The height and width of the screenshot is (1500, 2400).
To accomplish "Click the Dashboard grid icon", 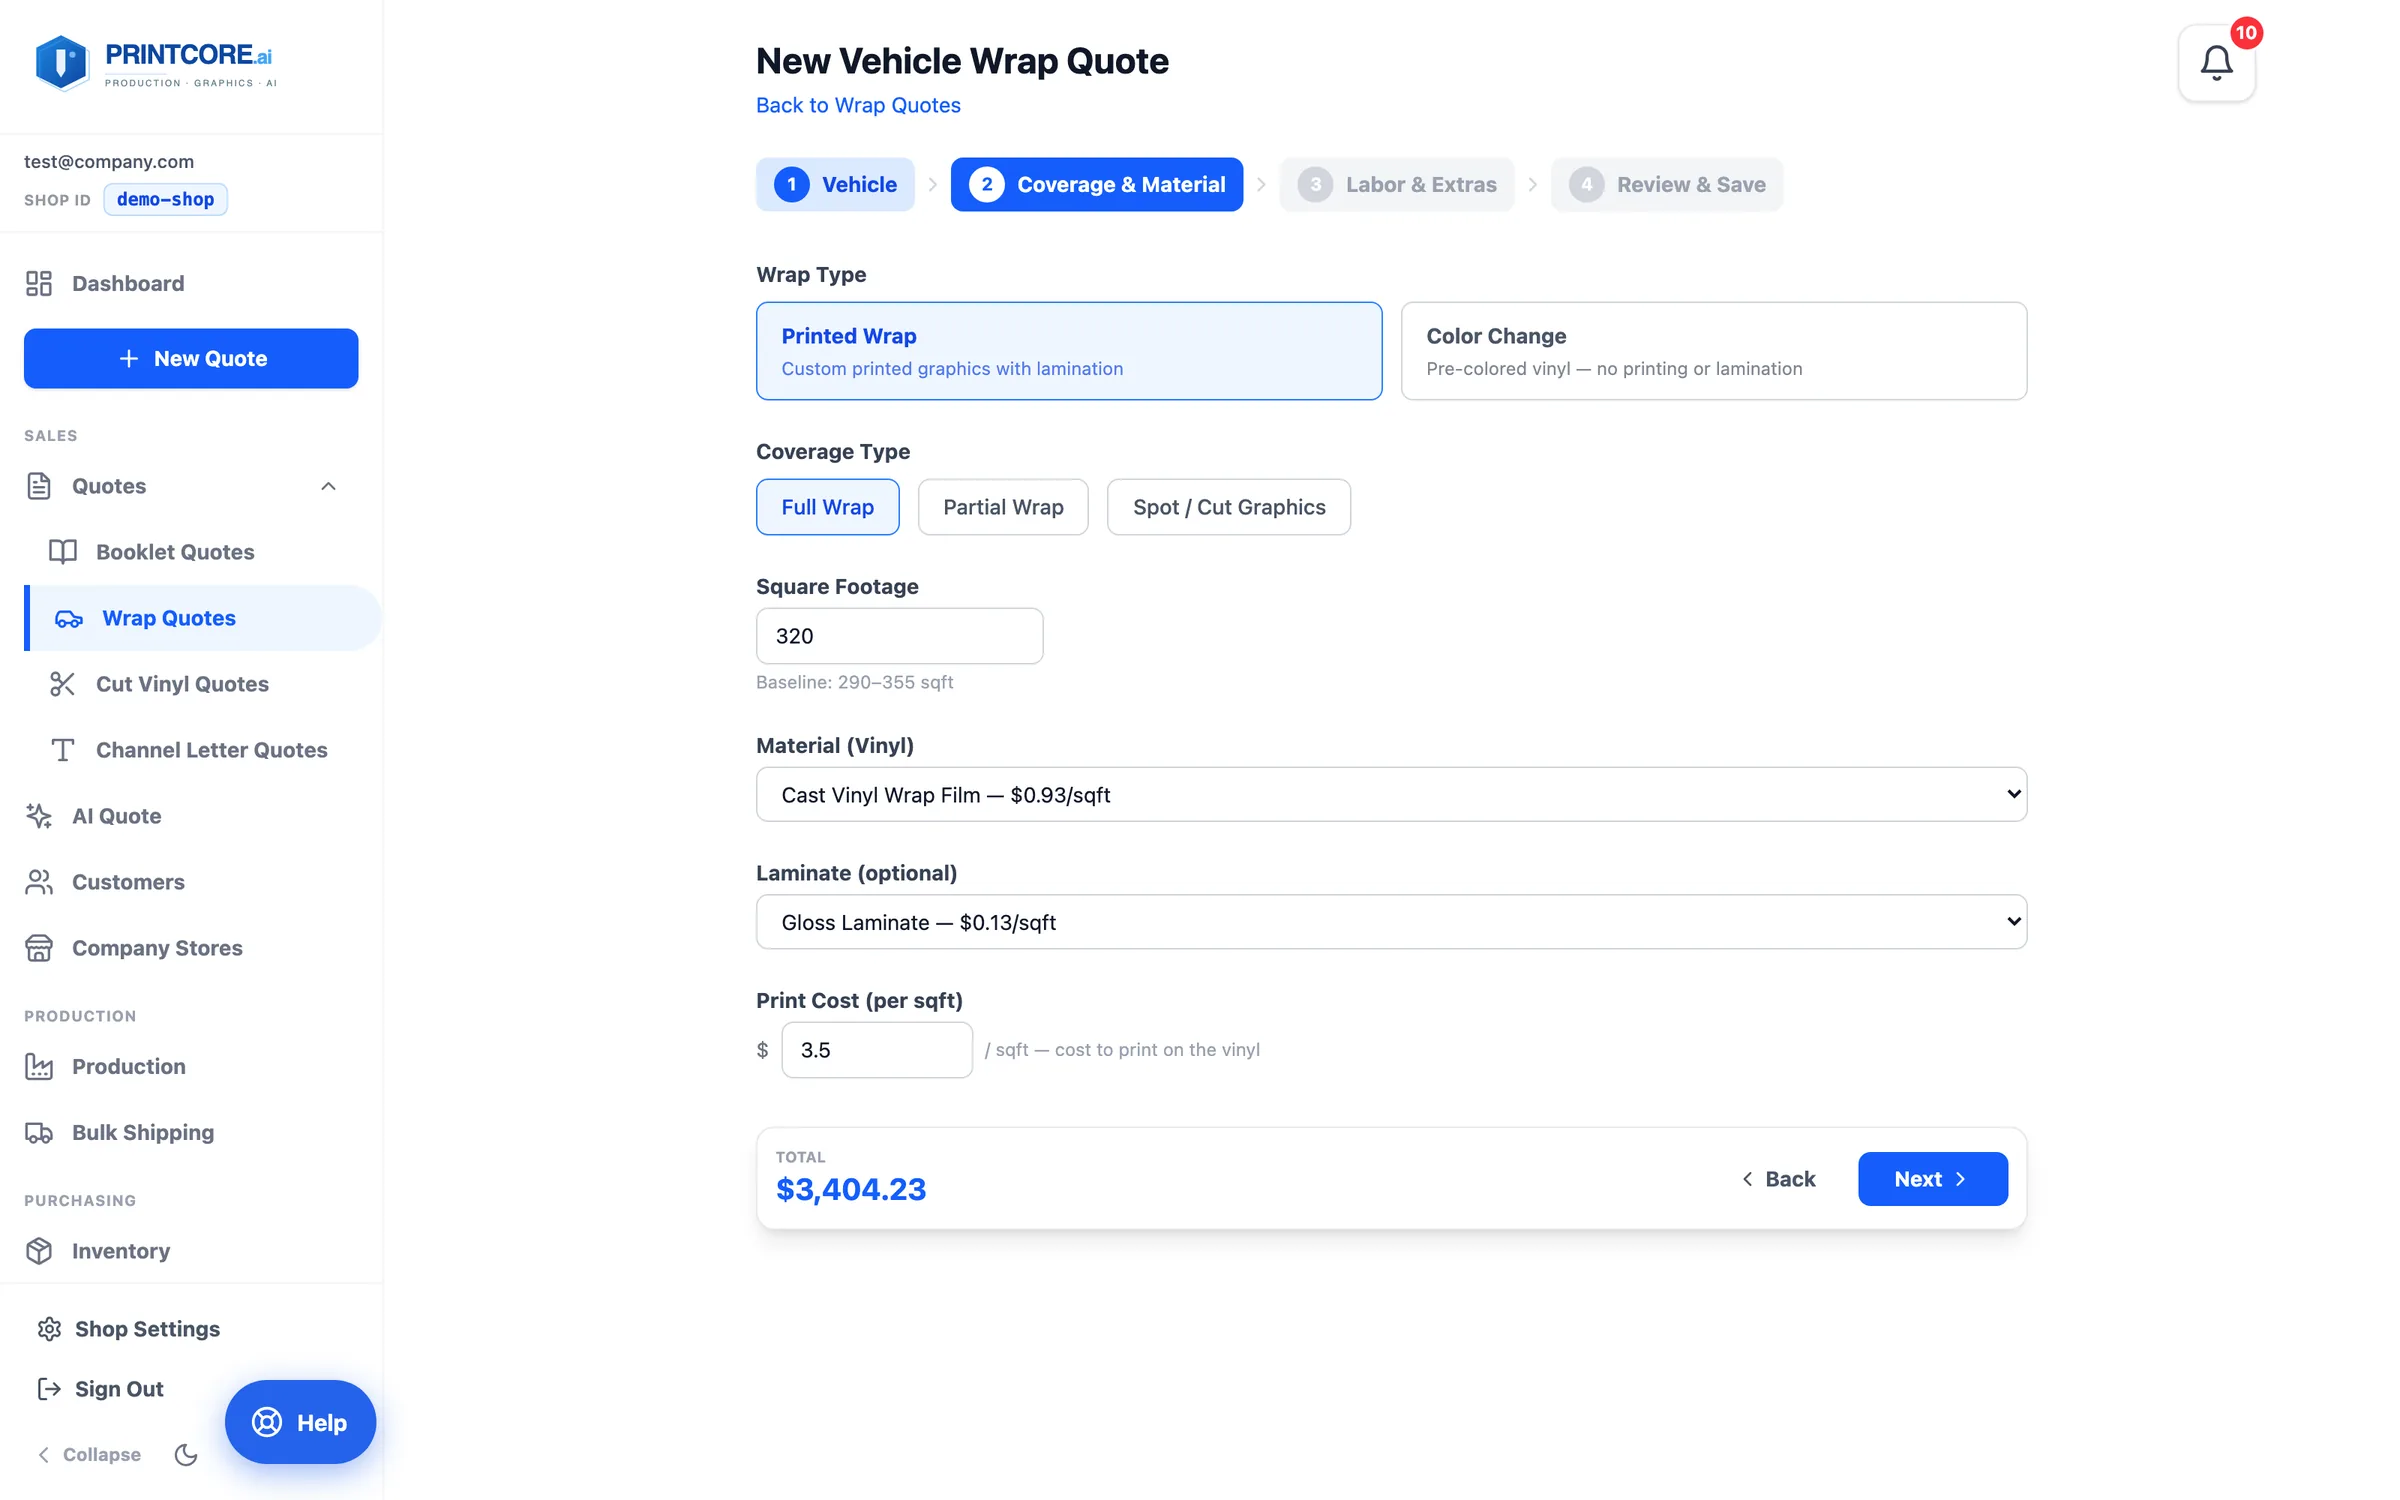I will point(39,283).
